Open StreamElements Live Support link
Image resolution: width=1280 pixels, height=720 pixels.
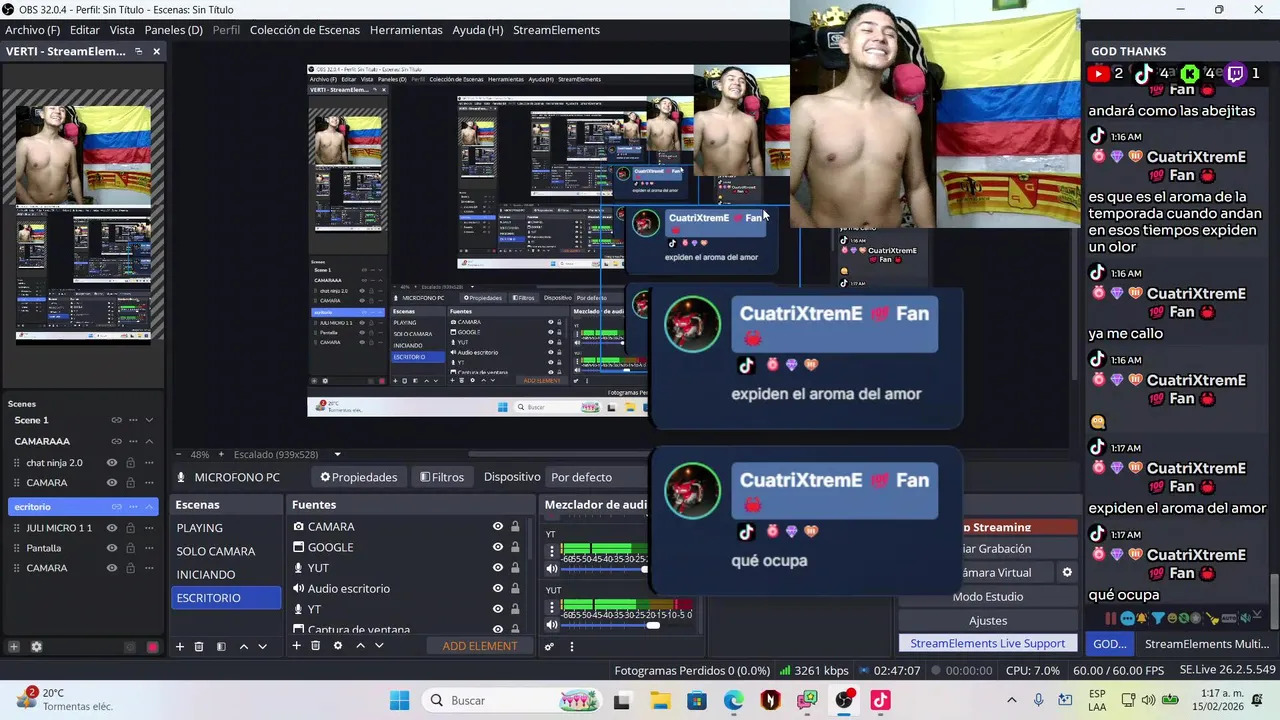[988, 644]
